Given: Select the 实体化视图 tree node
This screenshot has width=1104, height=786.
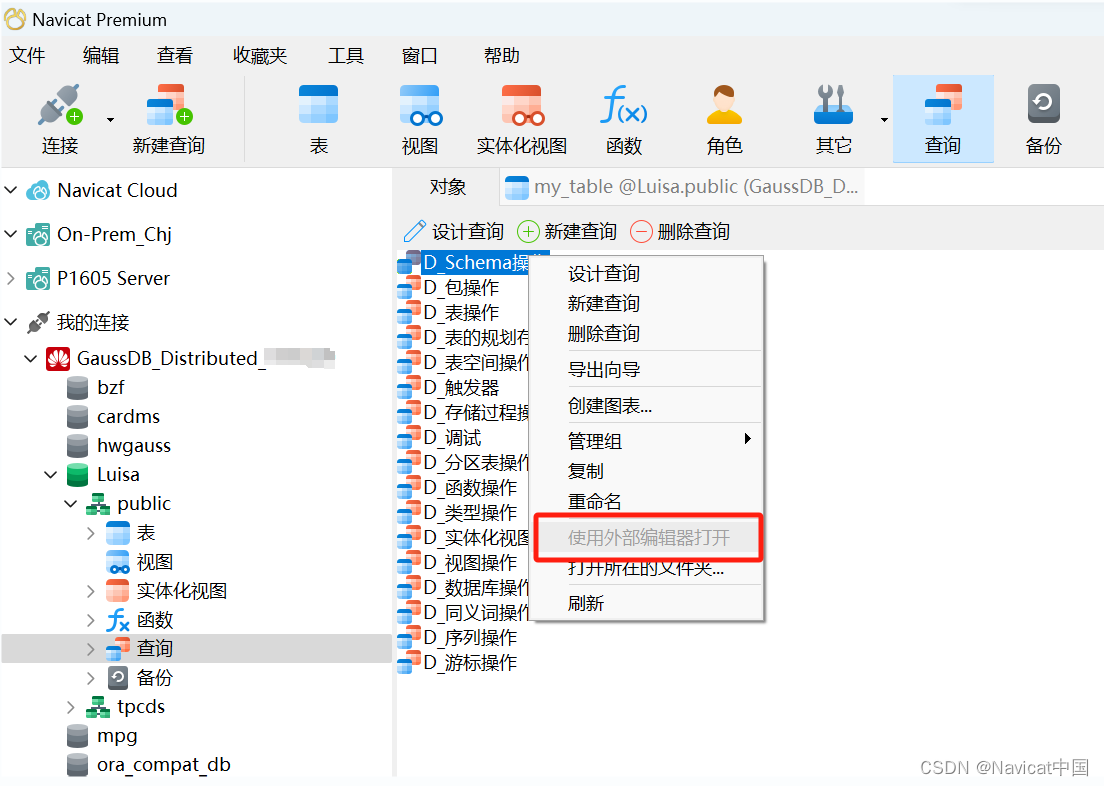Looking at the screenshot, I should (x=181, y=591).
